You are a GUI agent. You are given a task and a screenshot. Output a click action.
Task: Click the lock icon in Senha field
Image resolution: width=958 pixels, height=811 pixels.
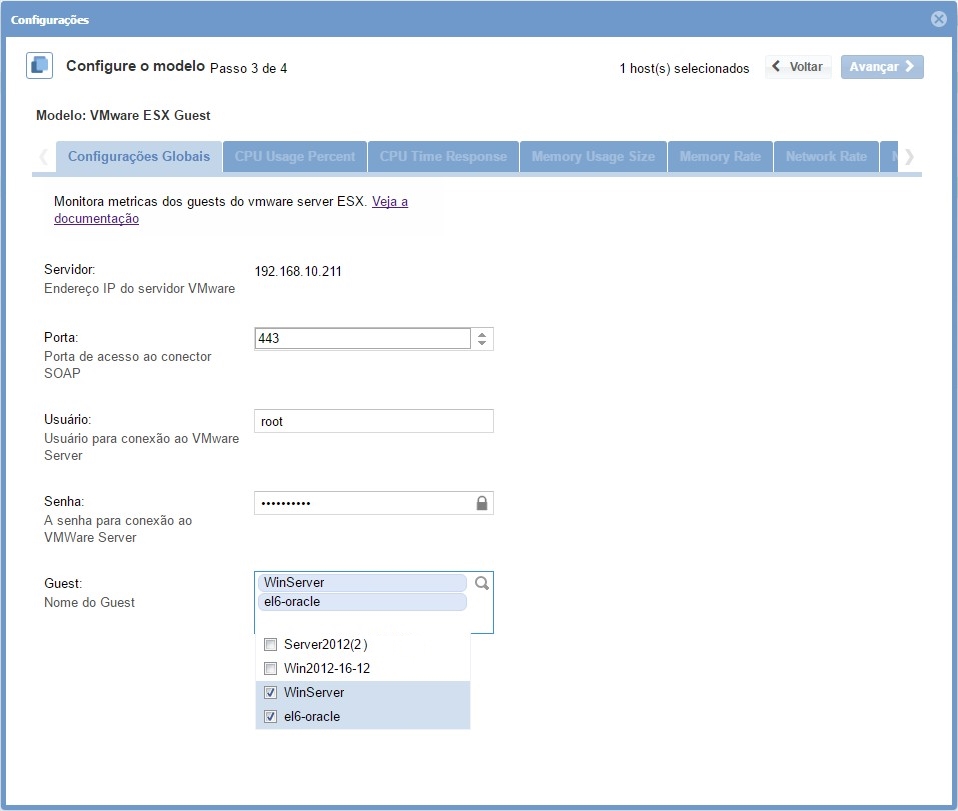(x=481, y=503)
